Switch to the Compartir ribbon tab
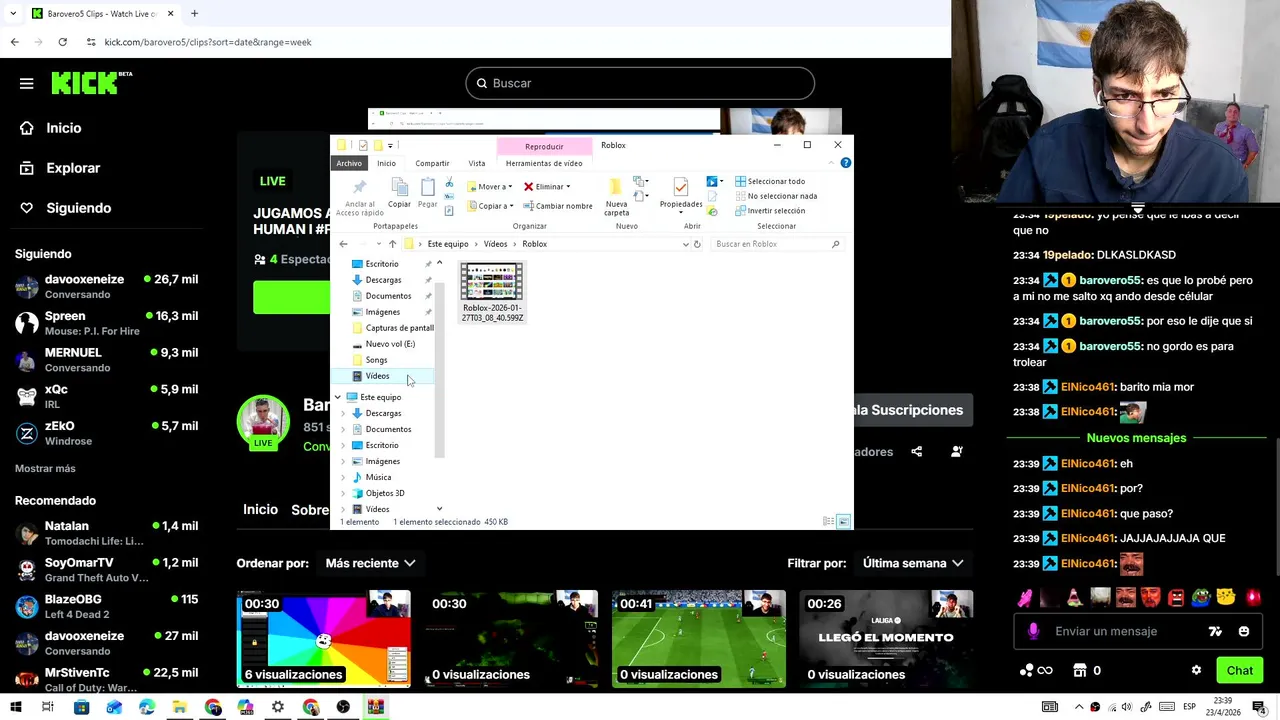The height and width of the screenshot is (720, 1280). click(x=432, y=163)
